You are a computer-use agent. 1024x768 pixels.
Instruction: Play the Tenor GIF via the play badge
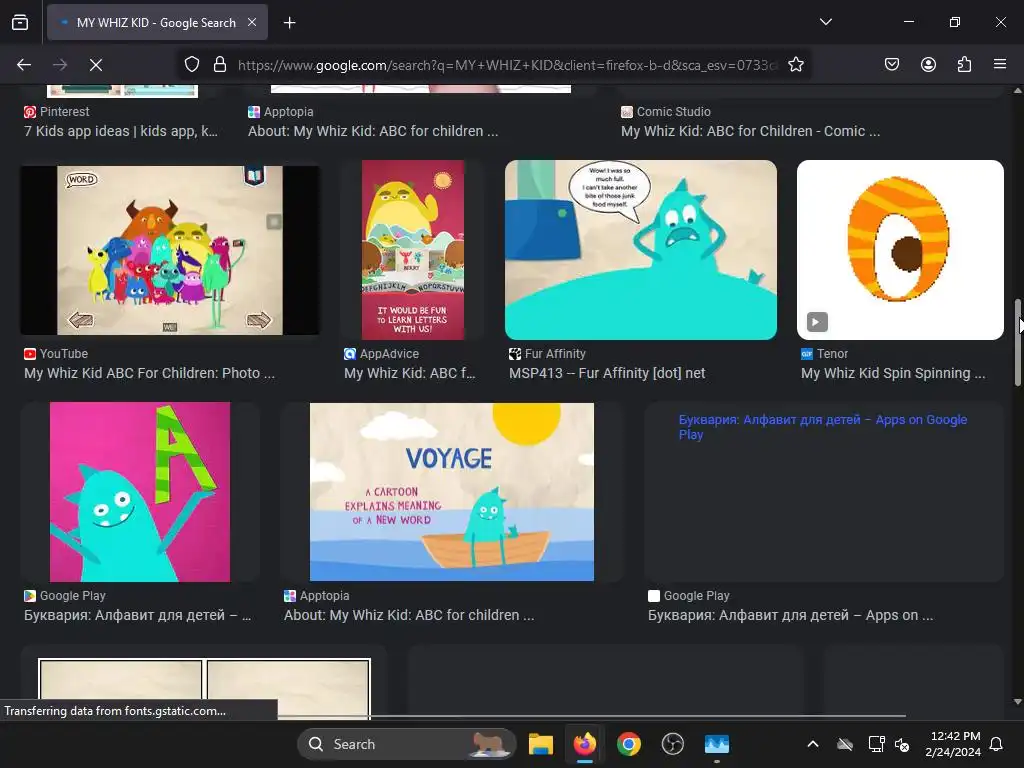(817, 322)
